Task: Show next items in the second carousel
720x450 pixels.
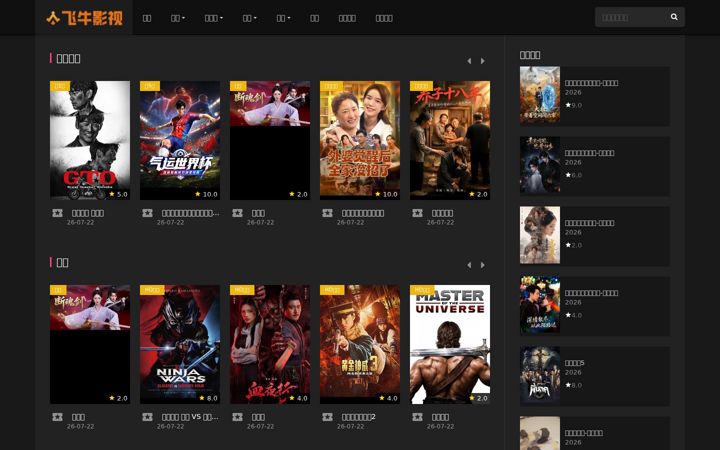Action: (483, 265)
